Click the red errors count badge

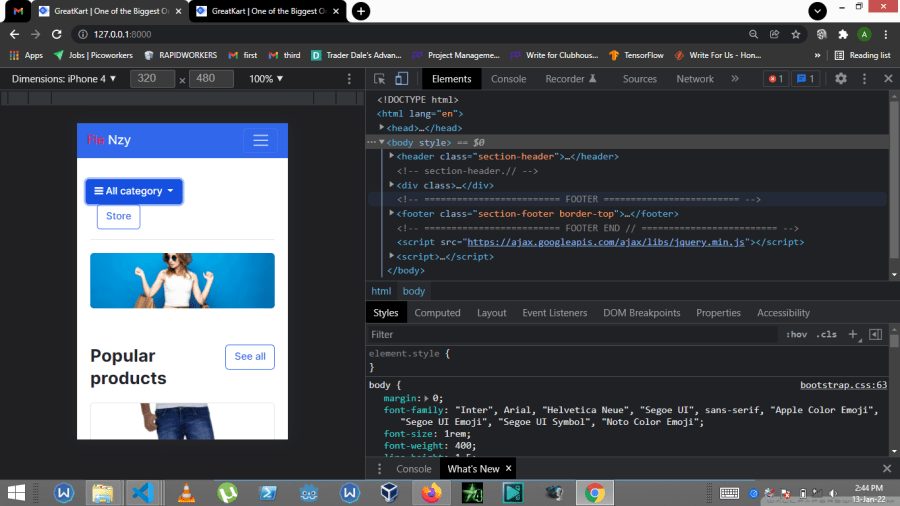pos(775,79)
